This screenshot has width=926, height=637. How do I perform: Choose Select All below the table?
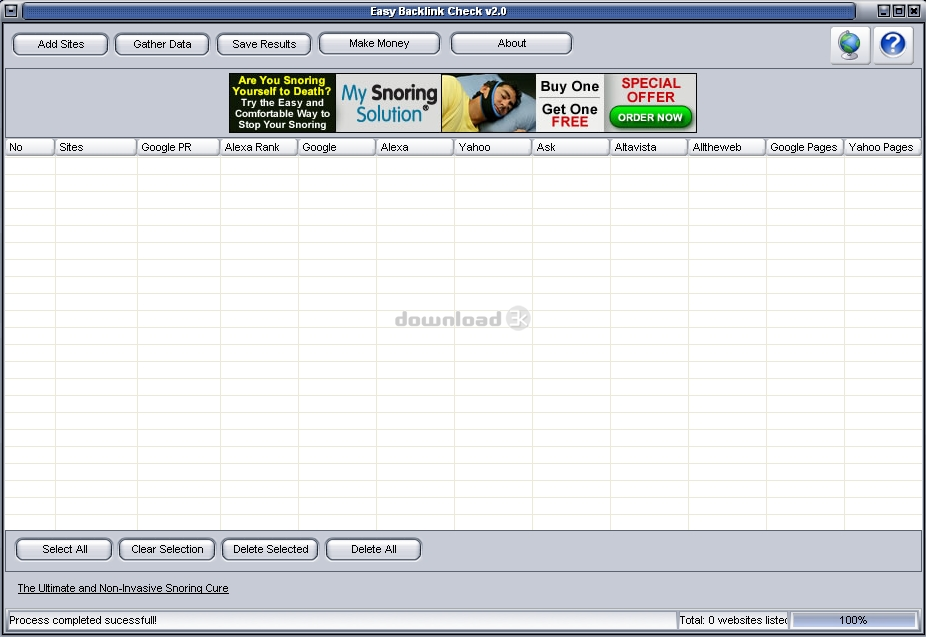tap(64, 549)
